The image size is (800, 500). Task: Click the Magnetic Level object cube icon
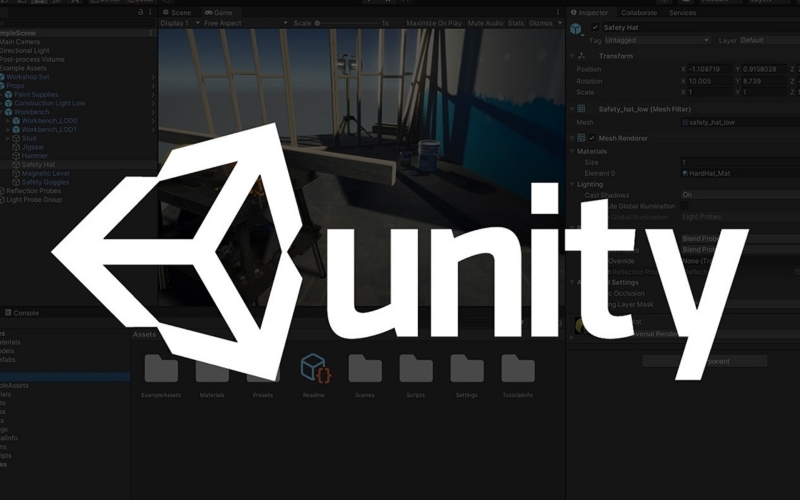[x=16, y=173]
